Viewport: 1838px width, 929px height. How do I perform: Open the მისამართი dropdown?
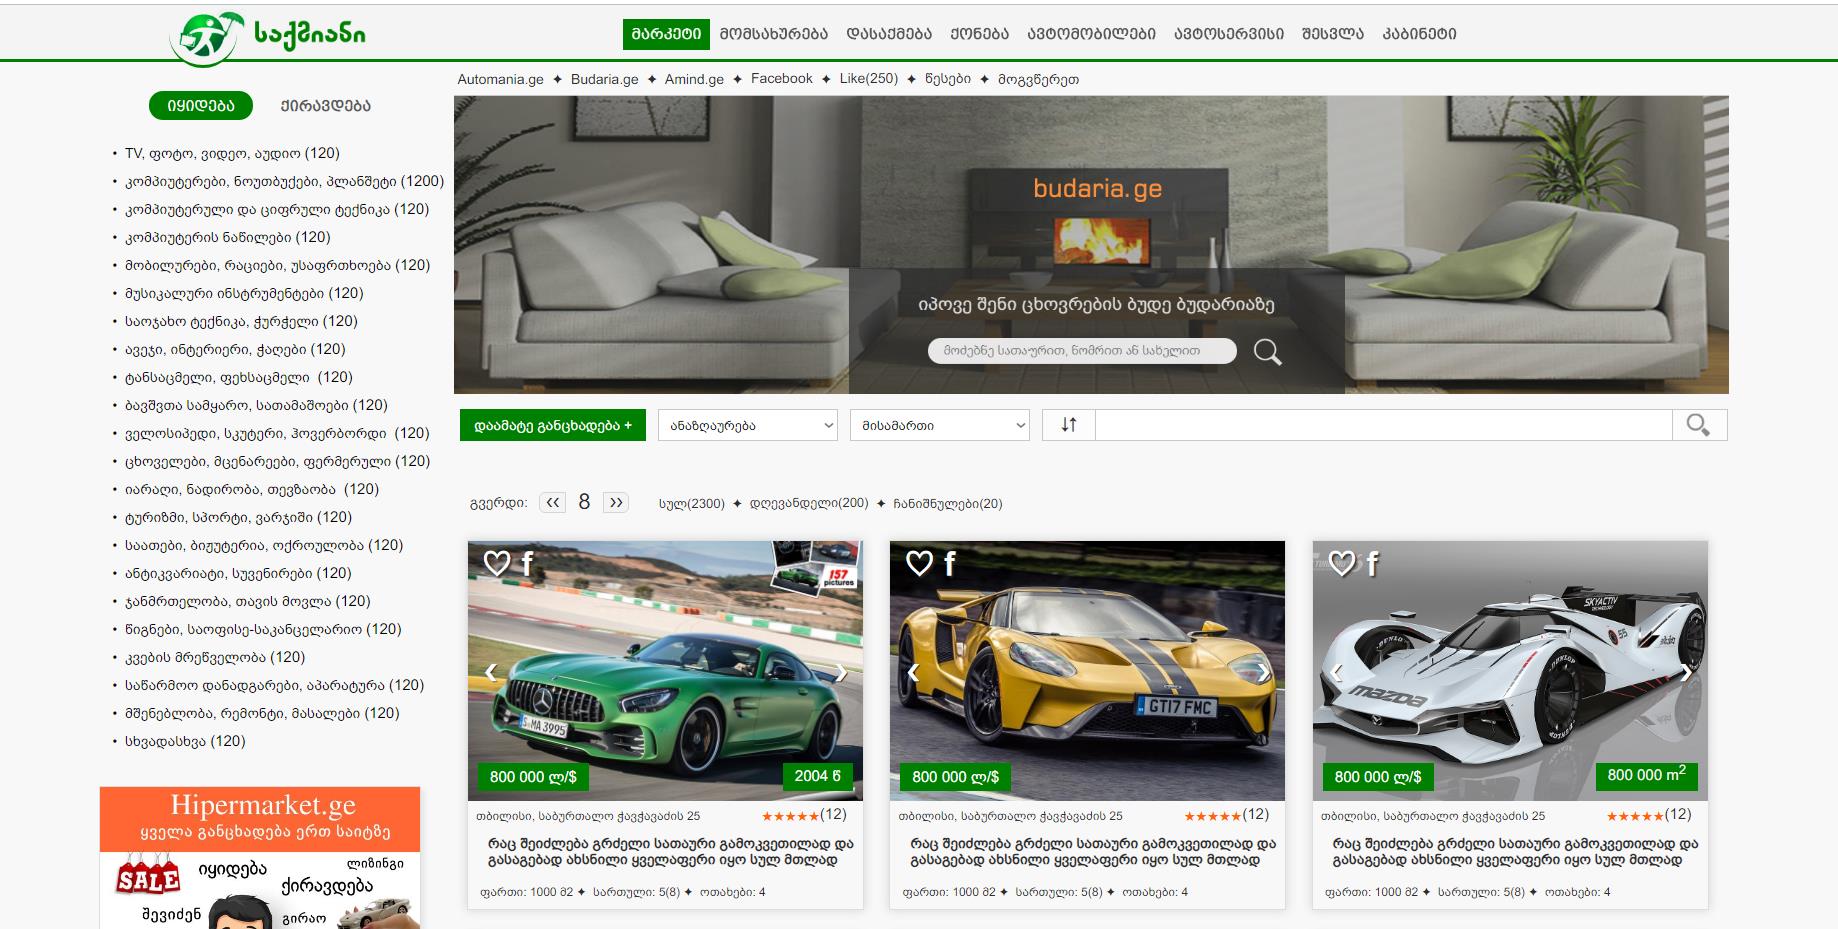coord(940,425)
